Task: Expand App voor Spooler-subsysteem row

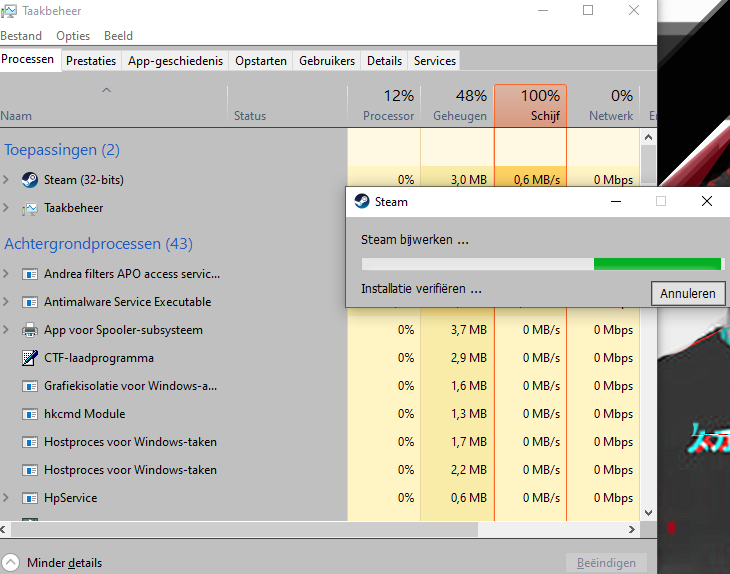Action: tap(6, 330)
